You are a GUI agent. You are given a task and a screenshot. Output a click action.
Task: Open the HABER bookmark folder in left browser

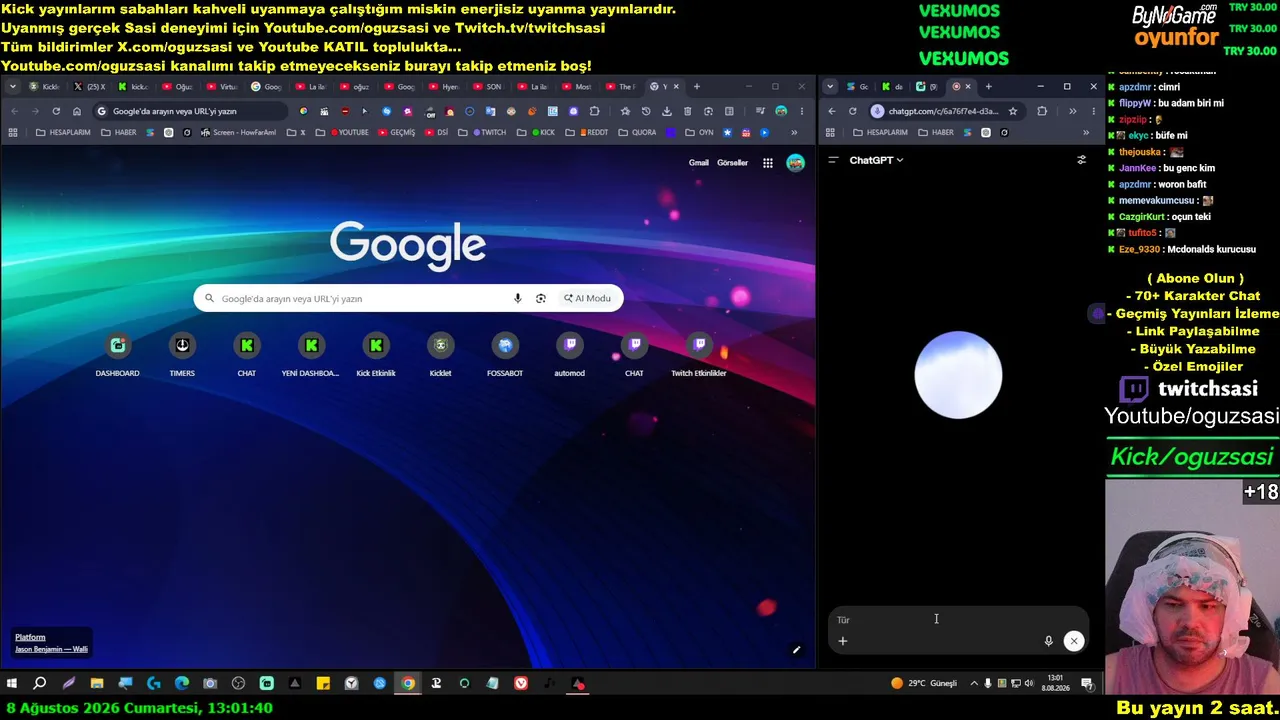point(119,133)
